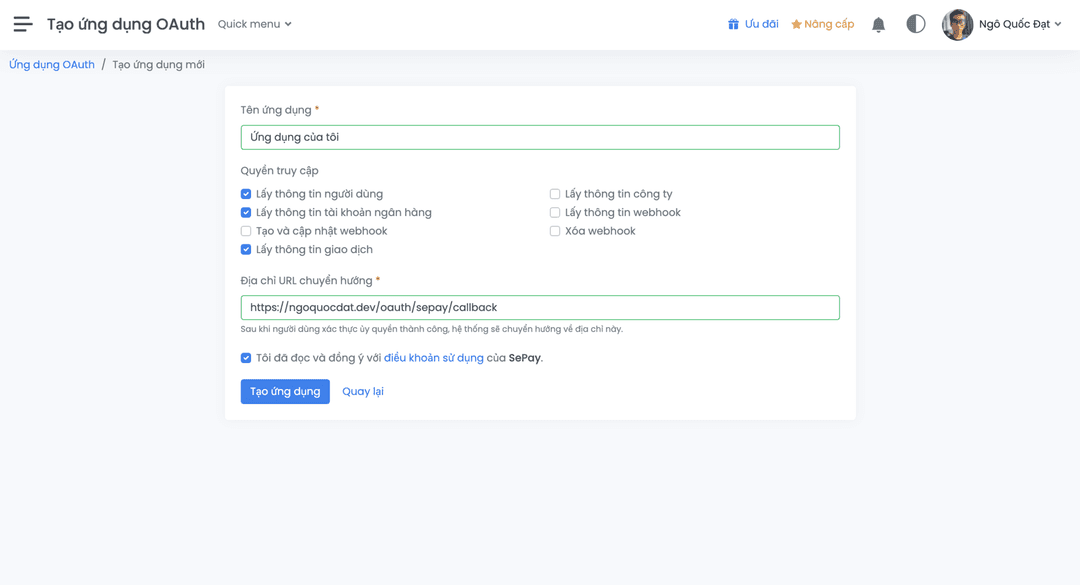Open the hamburger sidebar menu
The width and height of the screenshot is (1080, 585).
tap(23, 24)
